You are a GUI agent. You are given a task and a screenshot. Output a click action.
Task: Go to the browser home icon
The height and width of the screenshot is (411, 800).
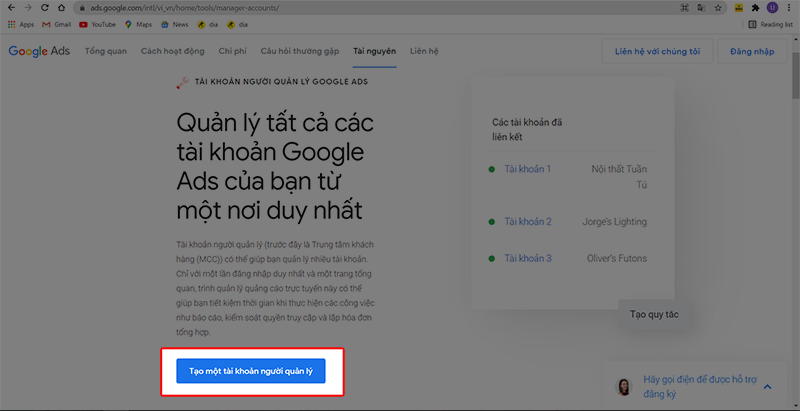pyautogui.click(x=62, y=7)
